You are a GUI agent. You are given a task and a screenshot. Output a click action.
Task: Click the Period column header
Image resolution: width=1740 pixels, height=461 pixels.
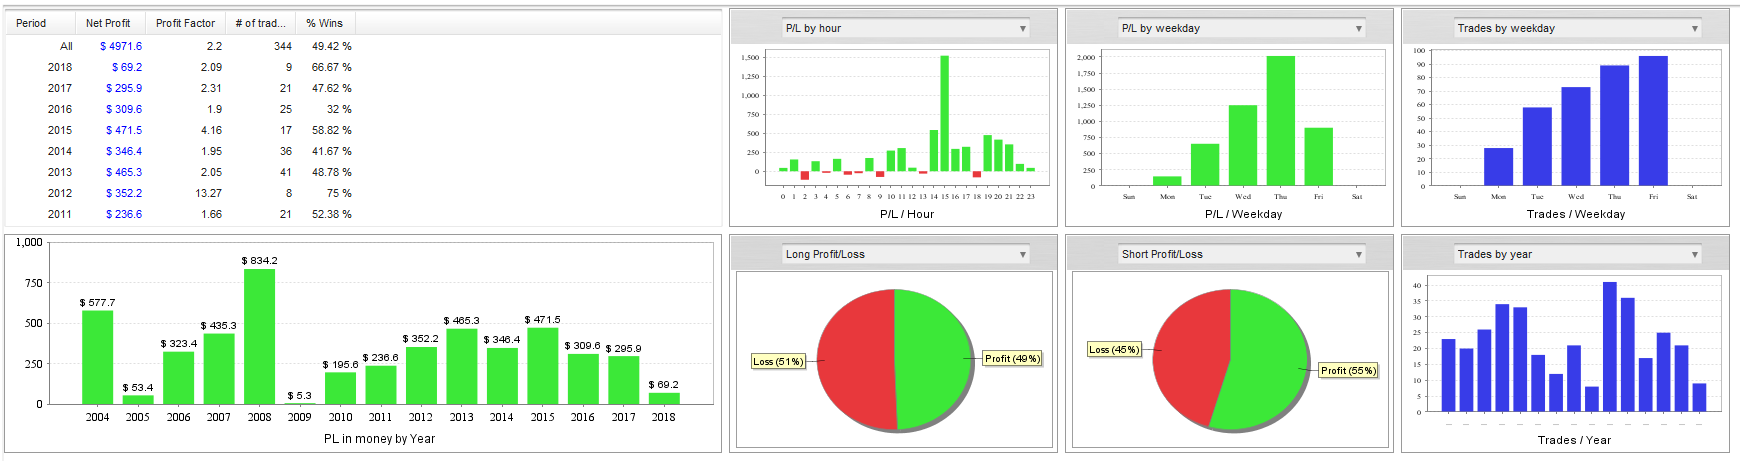(x=40, y=23)
